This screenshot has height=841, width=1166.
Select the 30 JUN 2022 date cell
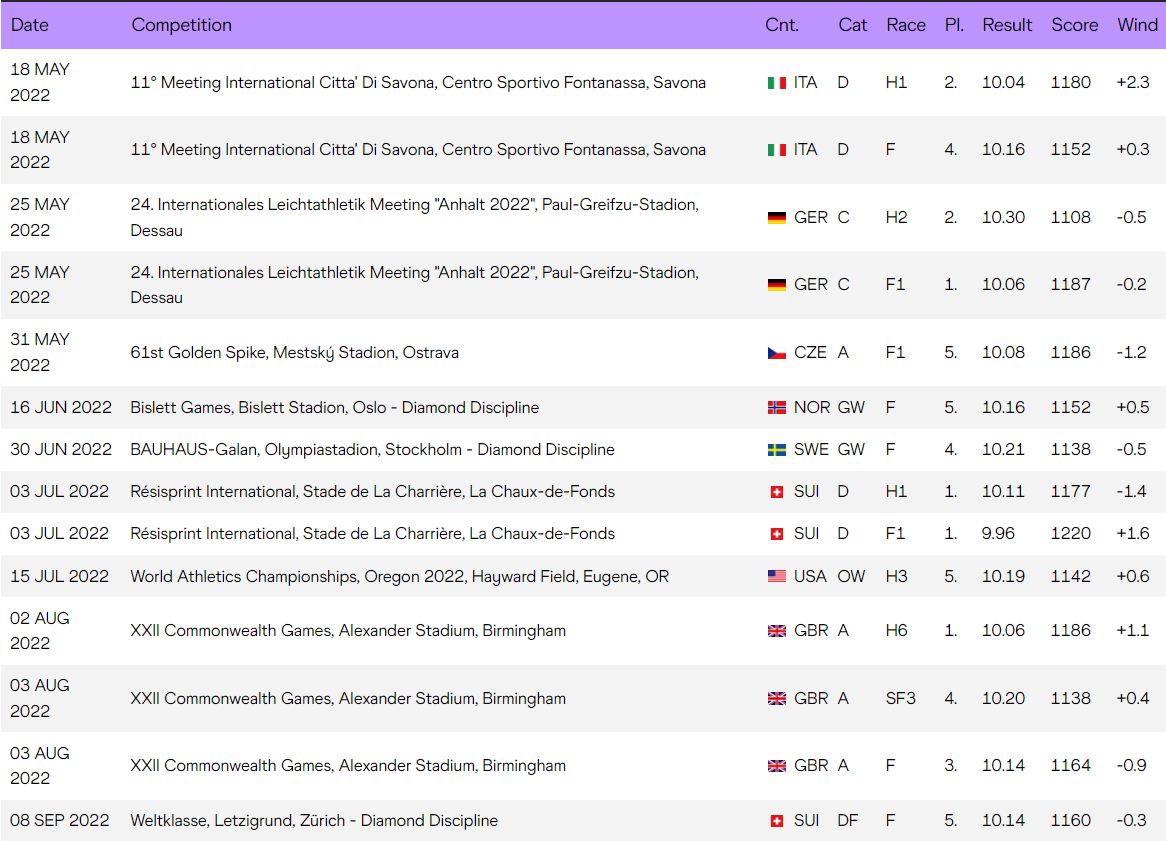click(x=61, y=450)
